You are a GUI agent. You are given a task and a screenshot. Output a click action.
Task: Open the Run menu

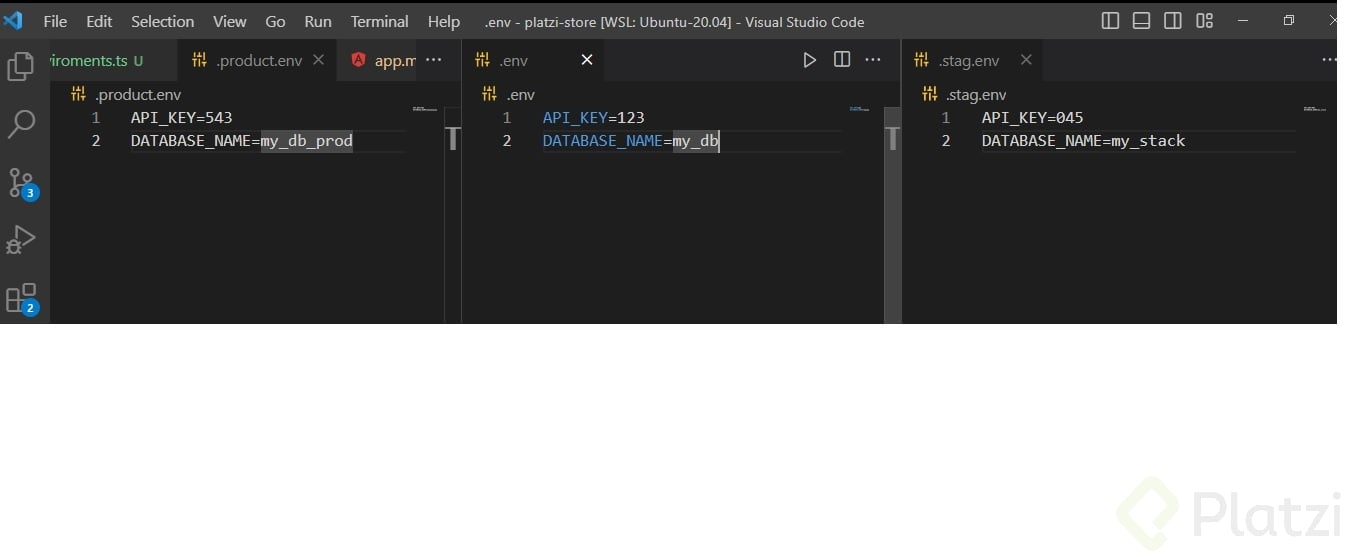(x=318, y=21)
